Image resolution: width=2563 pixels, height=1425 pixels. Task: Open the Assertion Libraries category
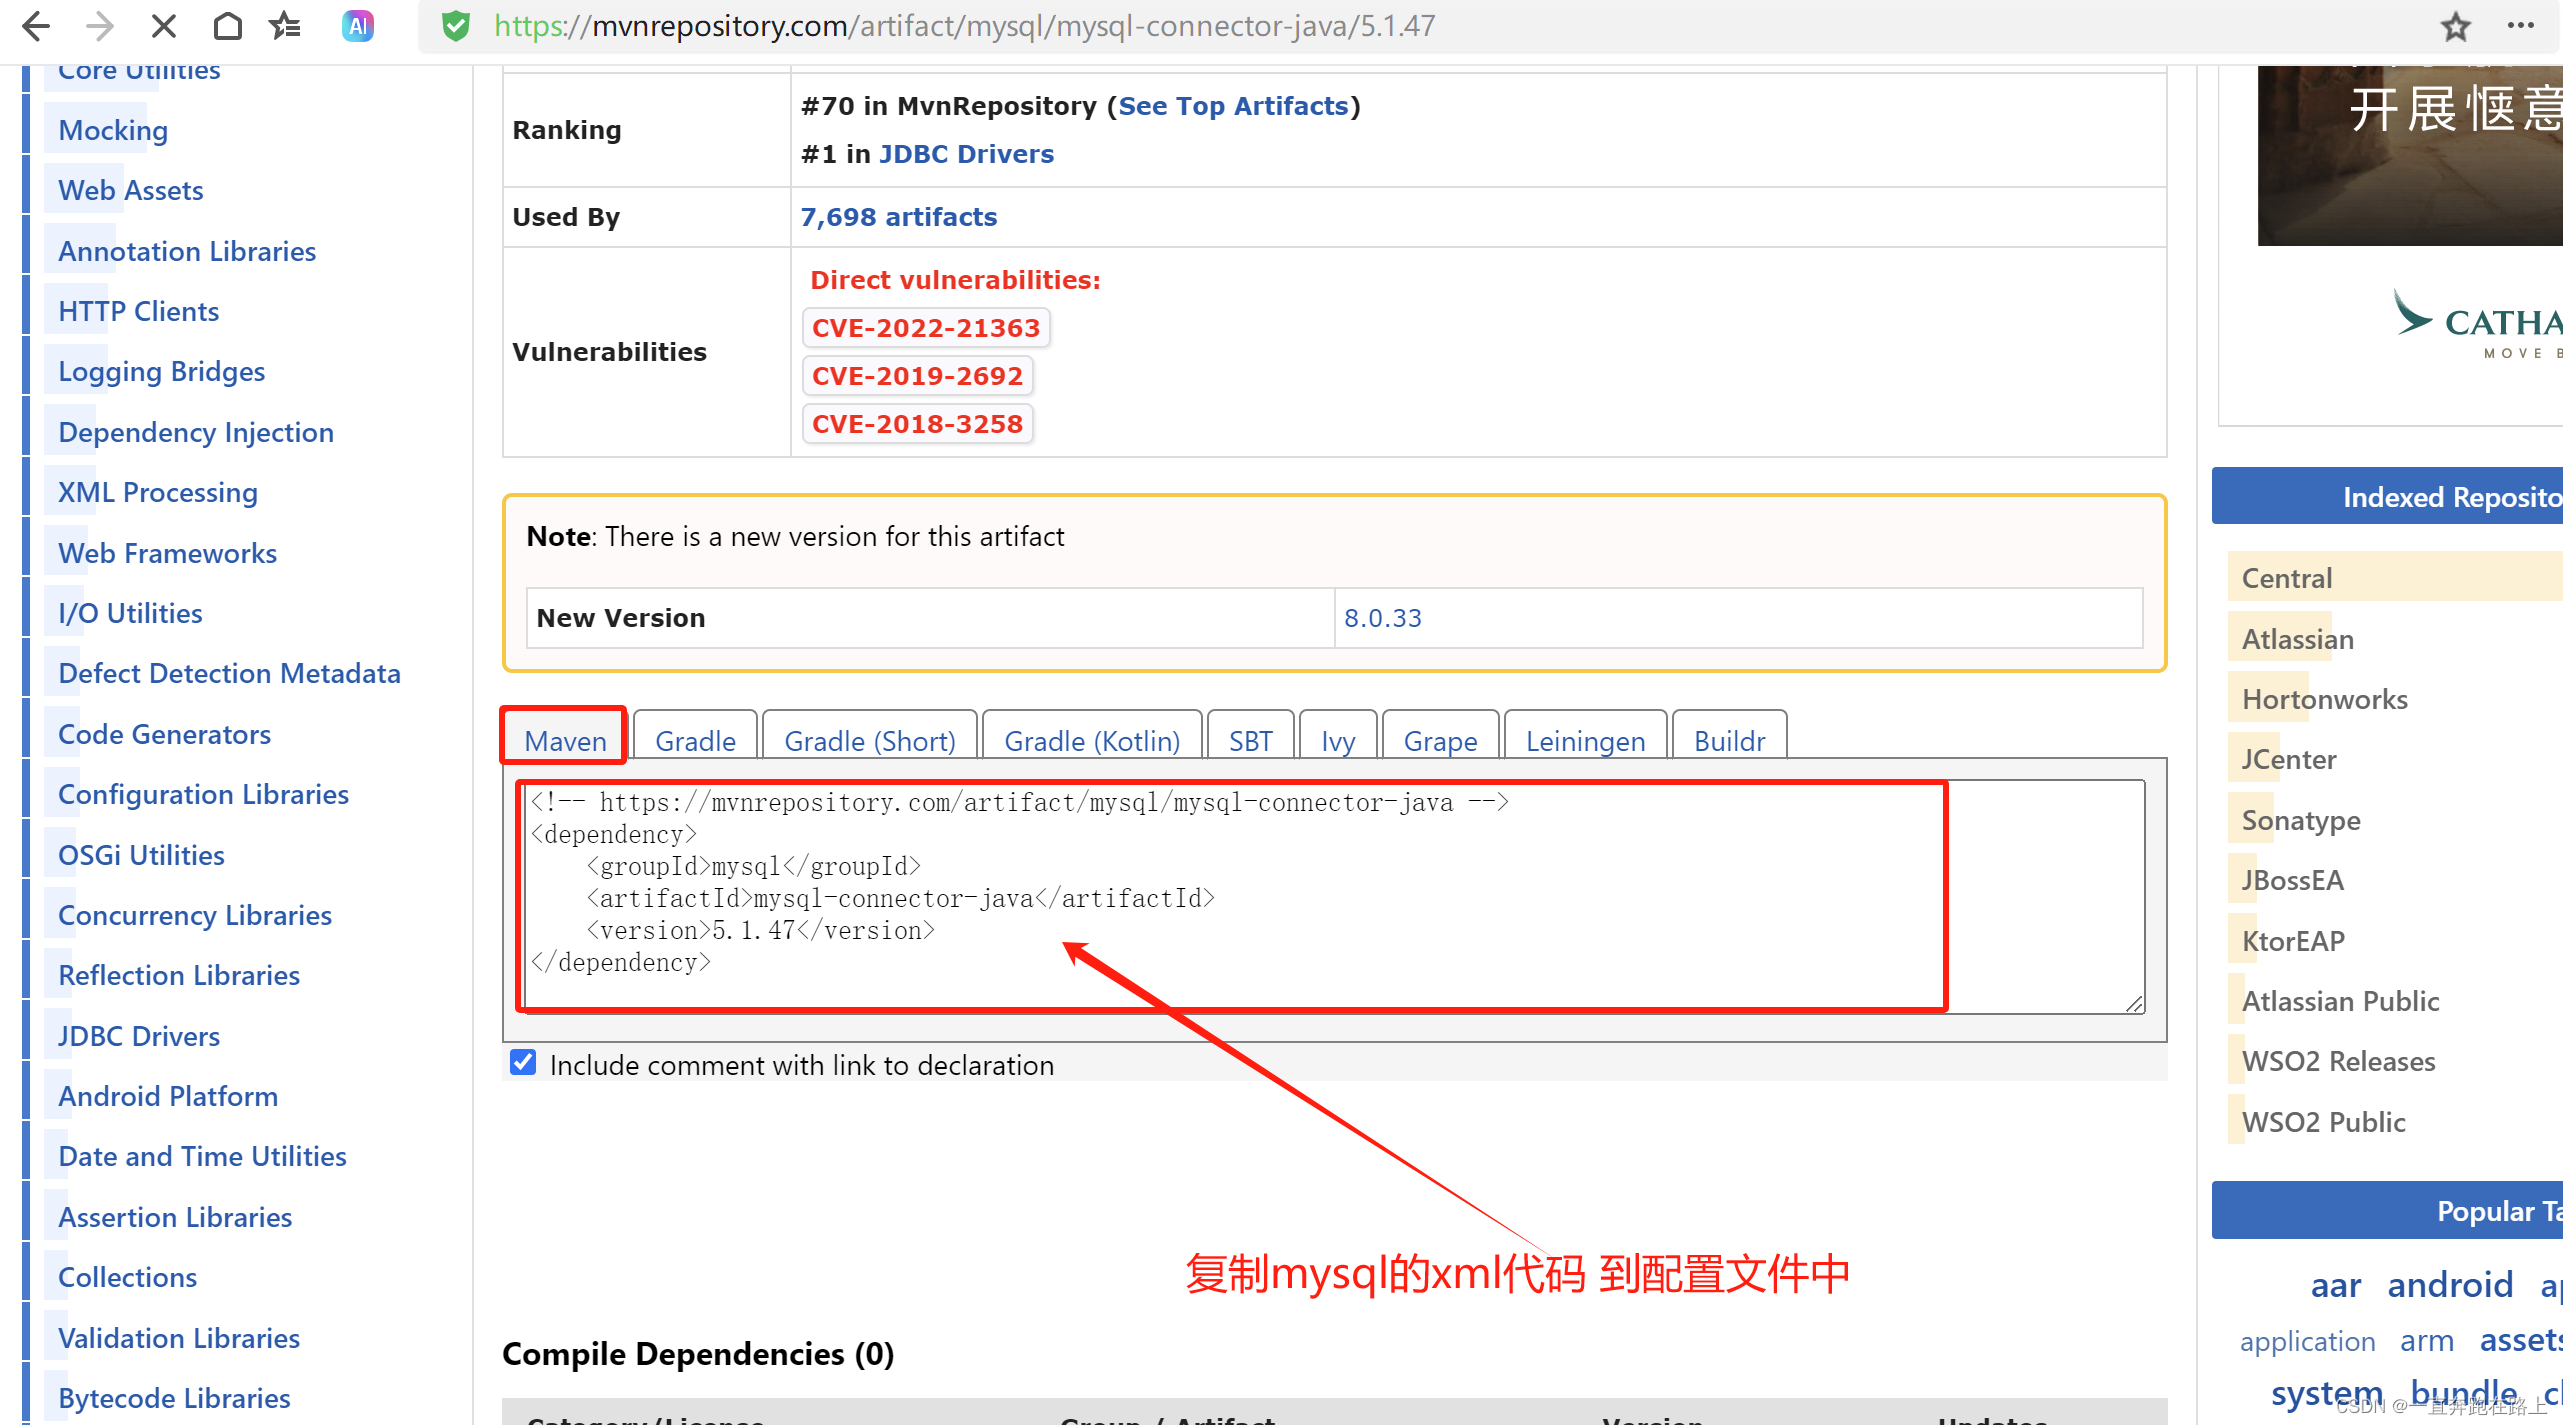(175, 1217)
